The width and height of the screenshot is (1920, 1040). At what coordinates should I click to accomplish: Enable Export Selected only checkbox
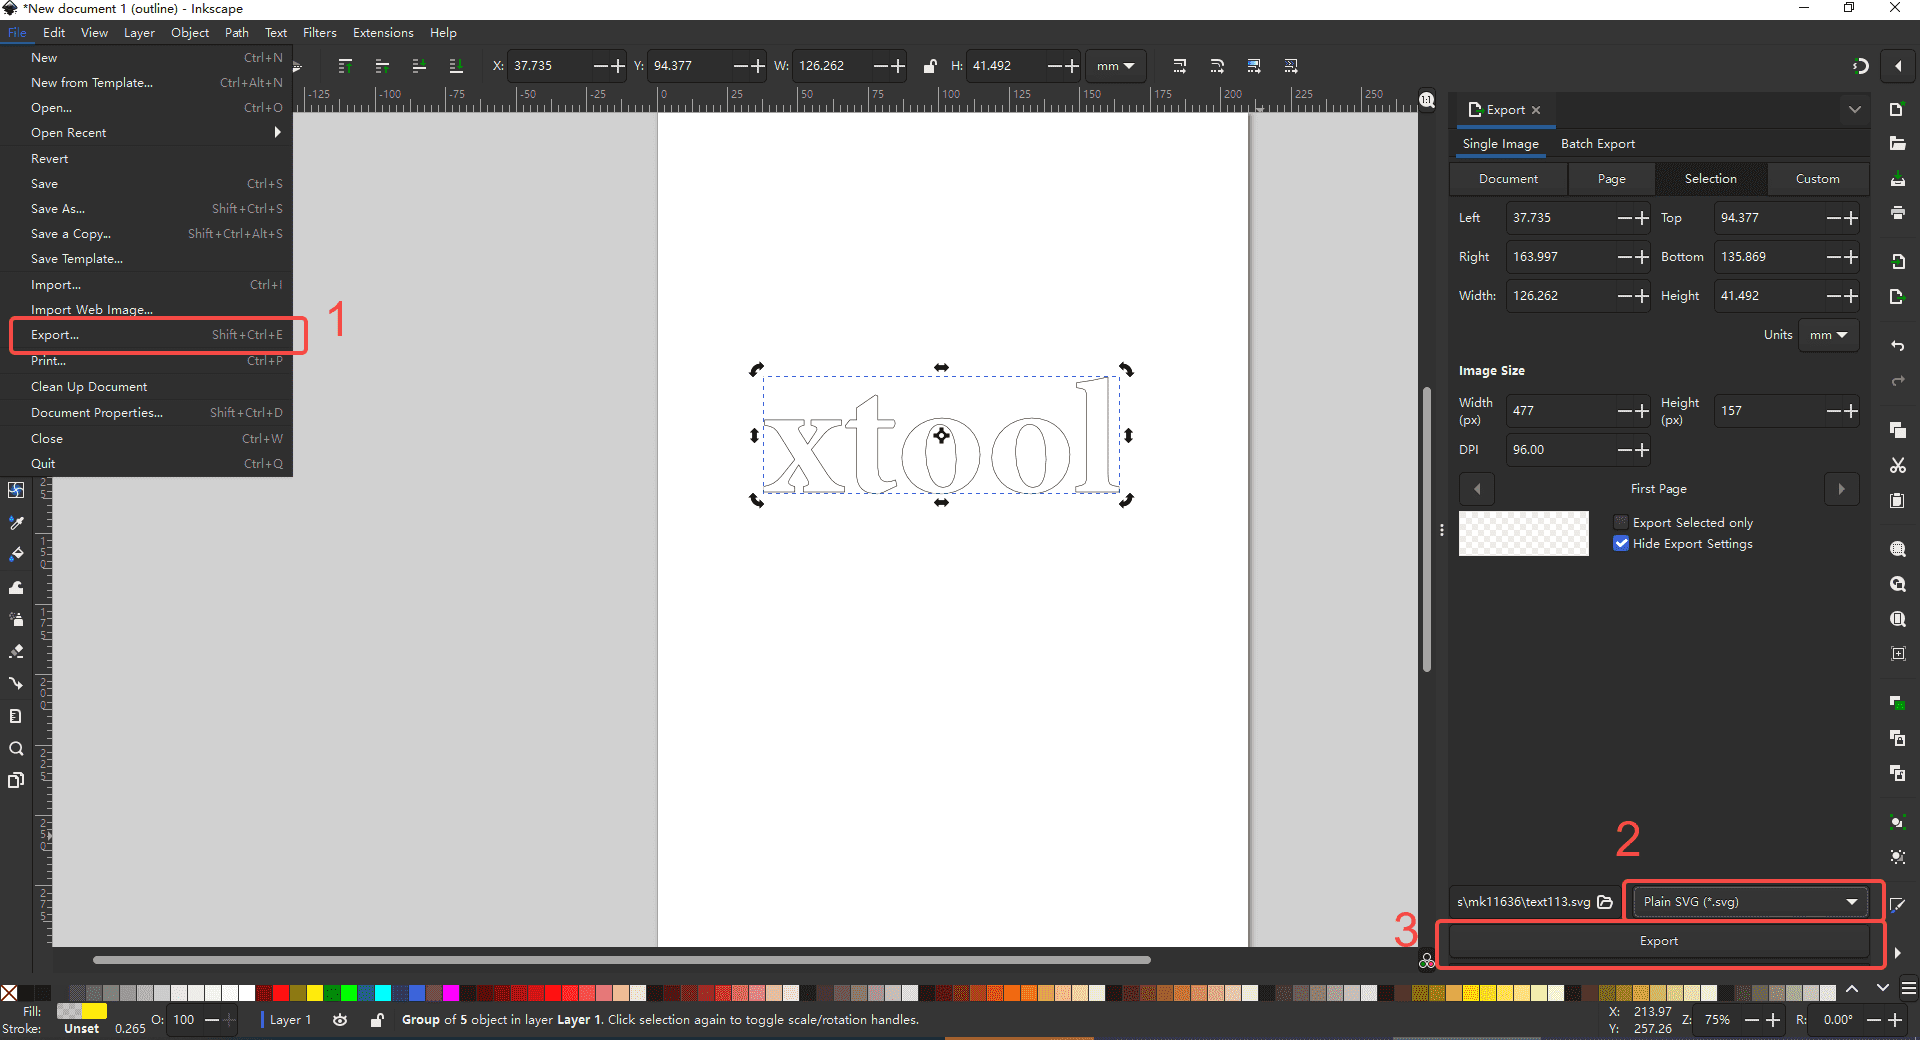(x=1621, y=523)
